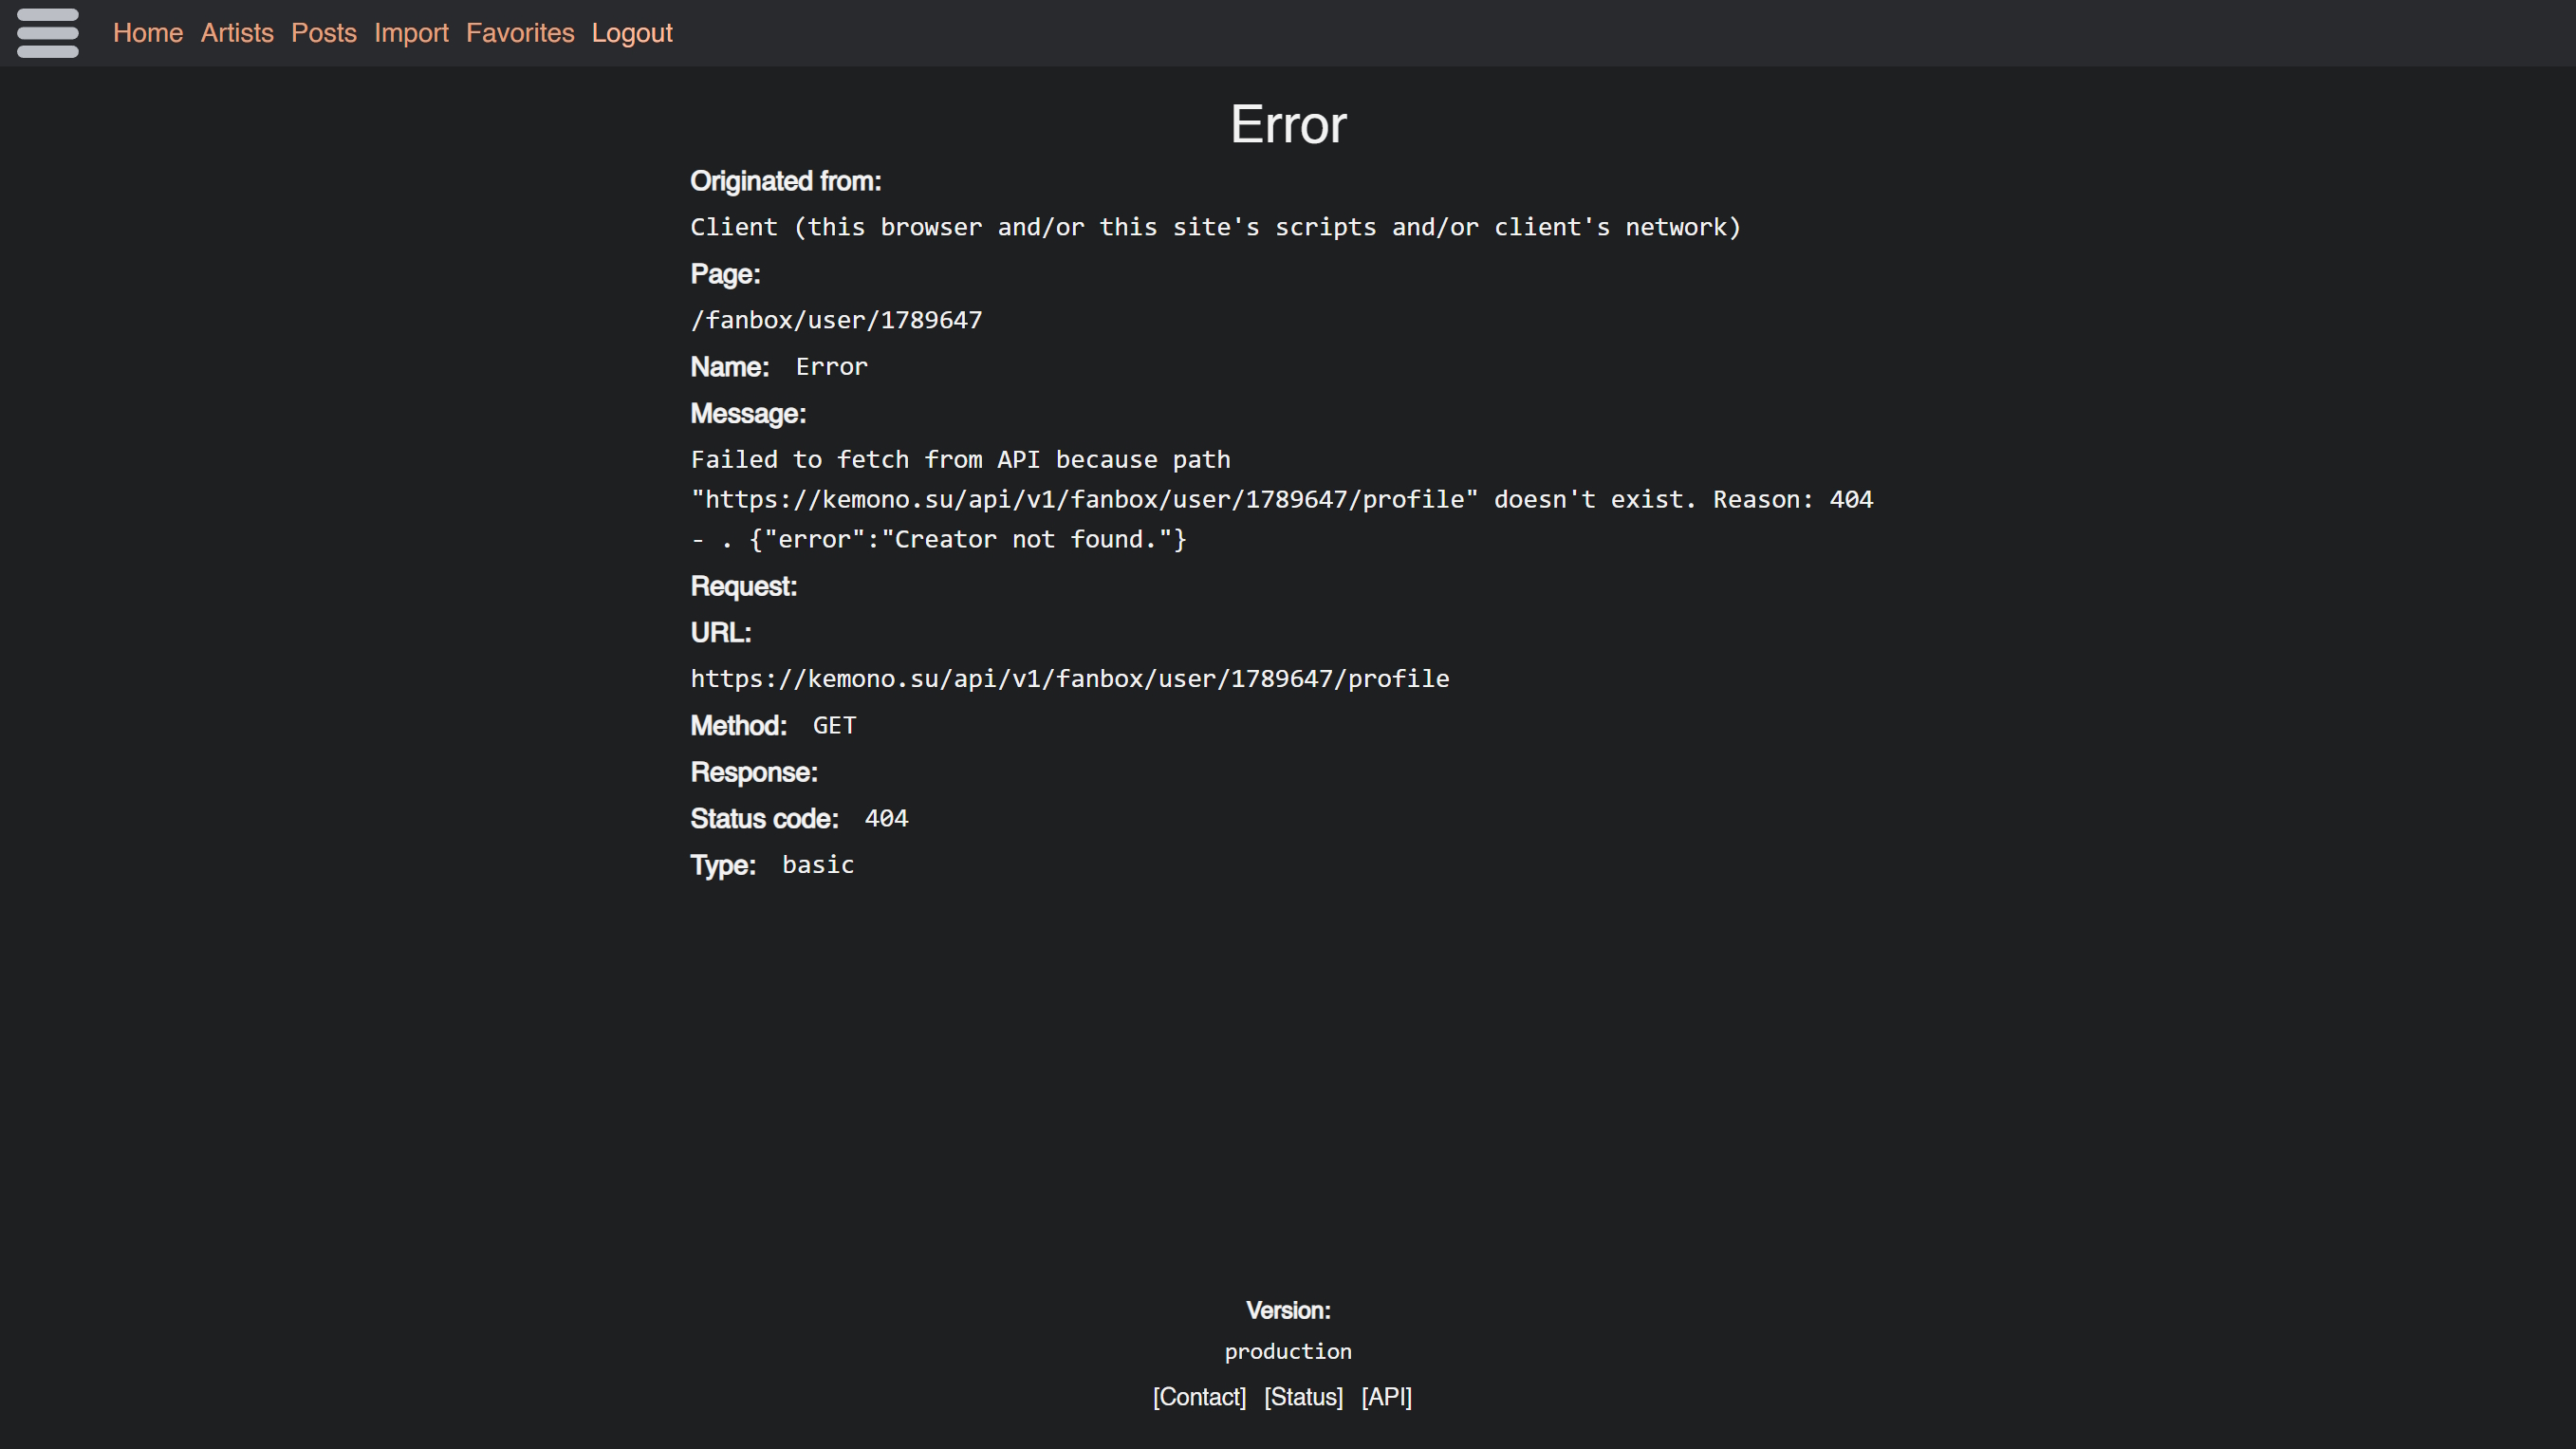Image resolution: width=2576 pixels, height=1449 pixels.
Task: Click the "Originated from:" label
Action: pyautogui.click(x=785, y=181)
